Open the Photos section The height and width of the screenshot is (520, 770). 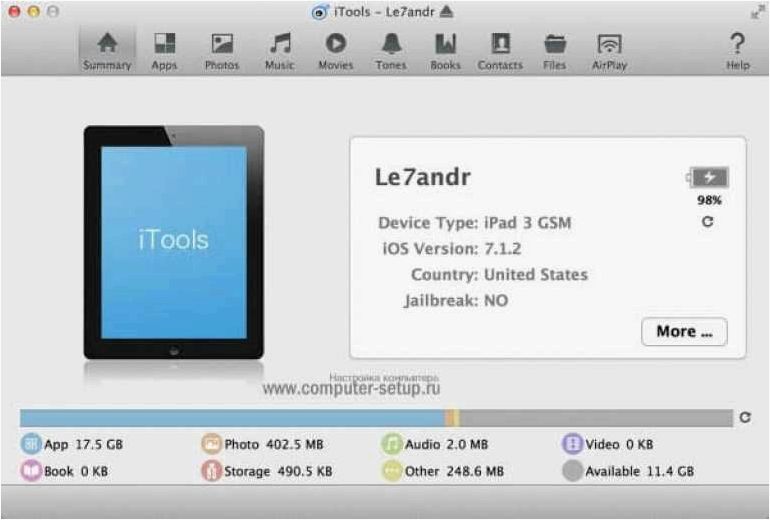[x=222, y=52]
